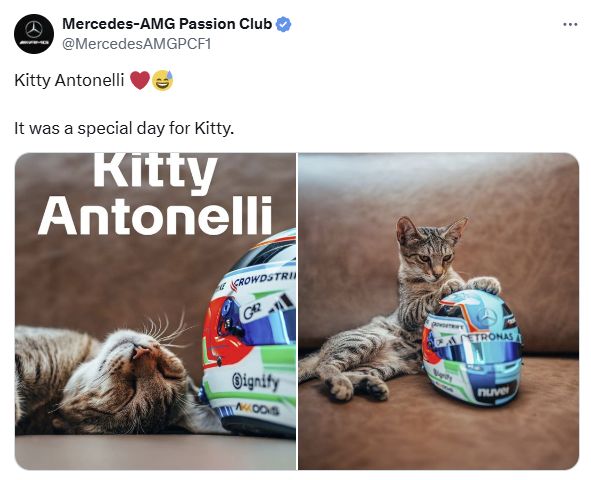Click the Signify logo on the helmet

pyautogui.click(x=256, y=382)
